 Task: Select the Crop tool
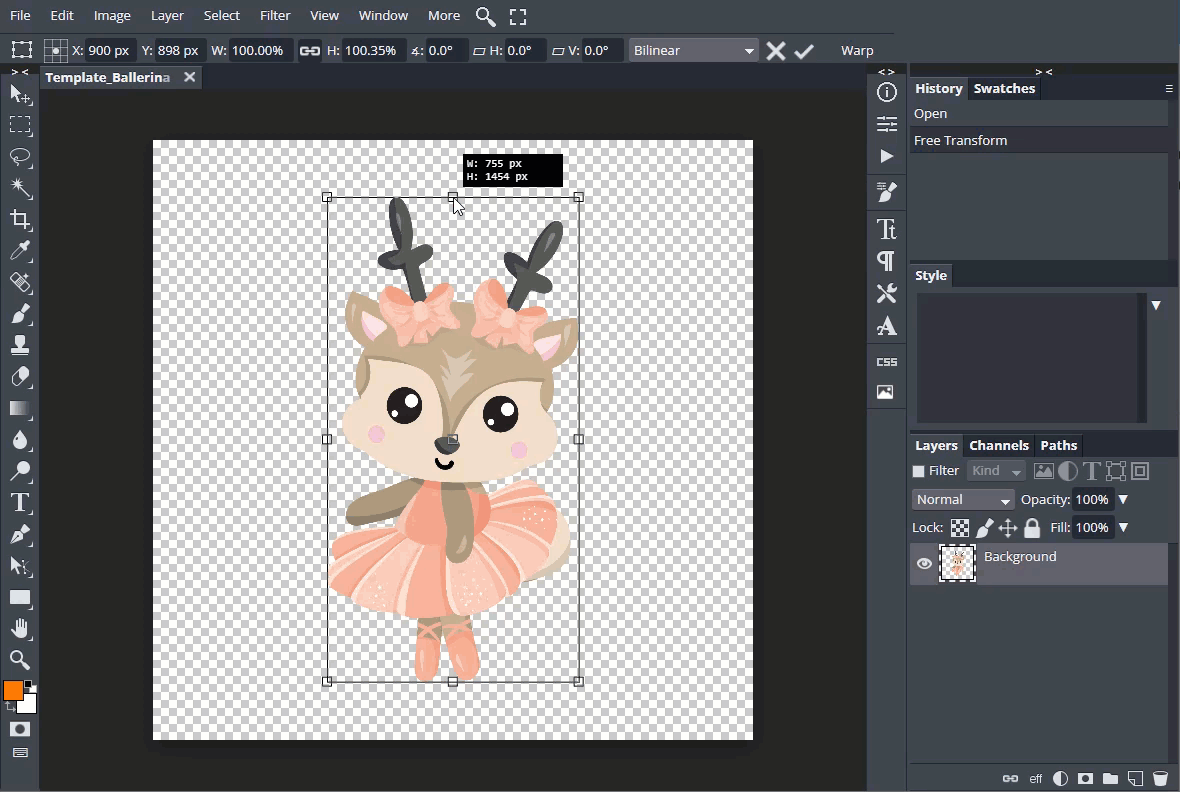20,220
